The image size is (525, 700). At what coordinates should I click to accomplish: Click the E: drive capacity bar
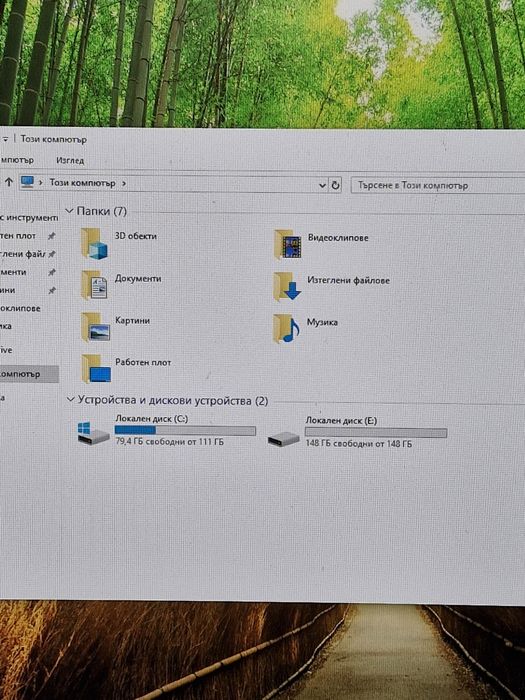375,433
